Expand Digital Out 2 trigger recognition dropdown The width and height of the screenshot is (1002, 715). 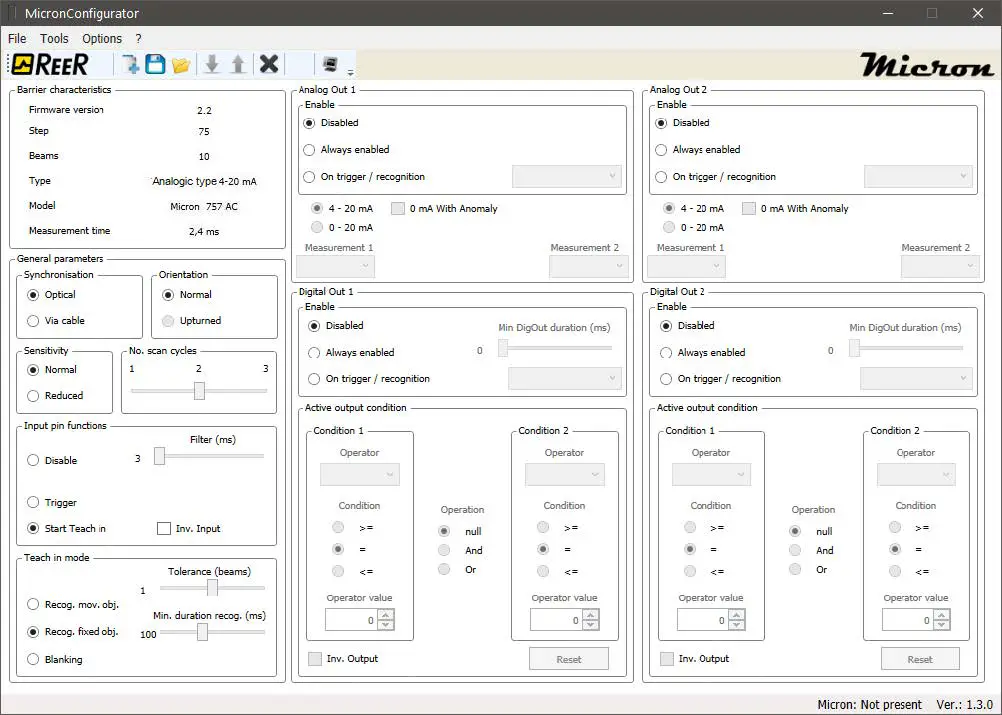[x=916, y=379]
